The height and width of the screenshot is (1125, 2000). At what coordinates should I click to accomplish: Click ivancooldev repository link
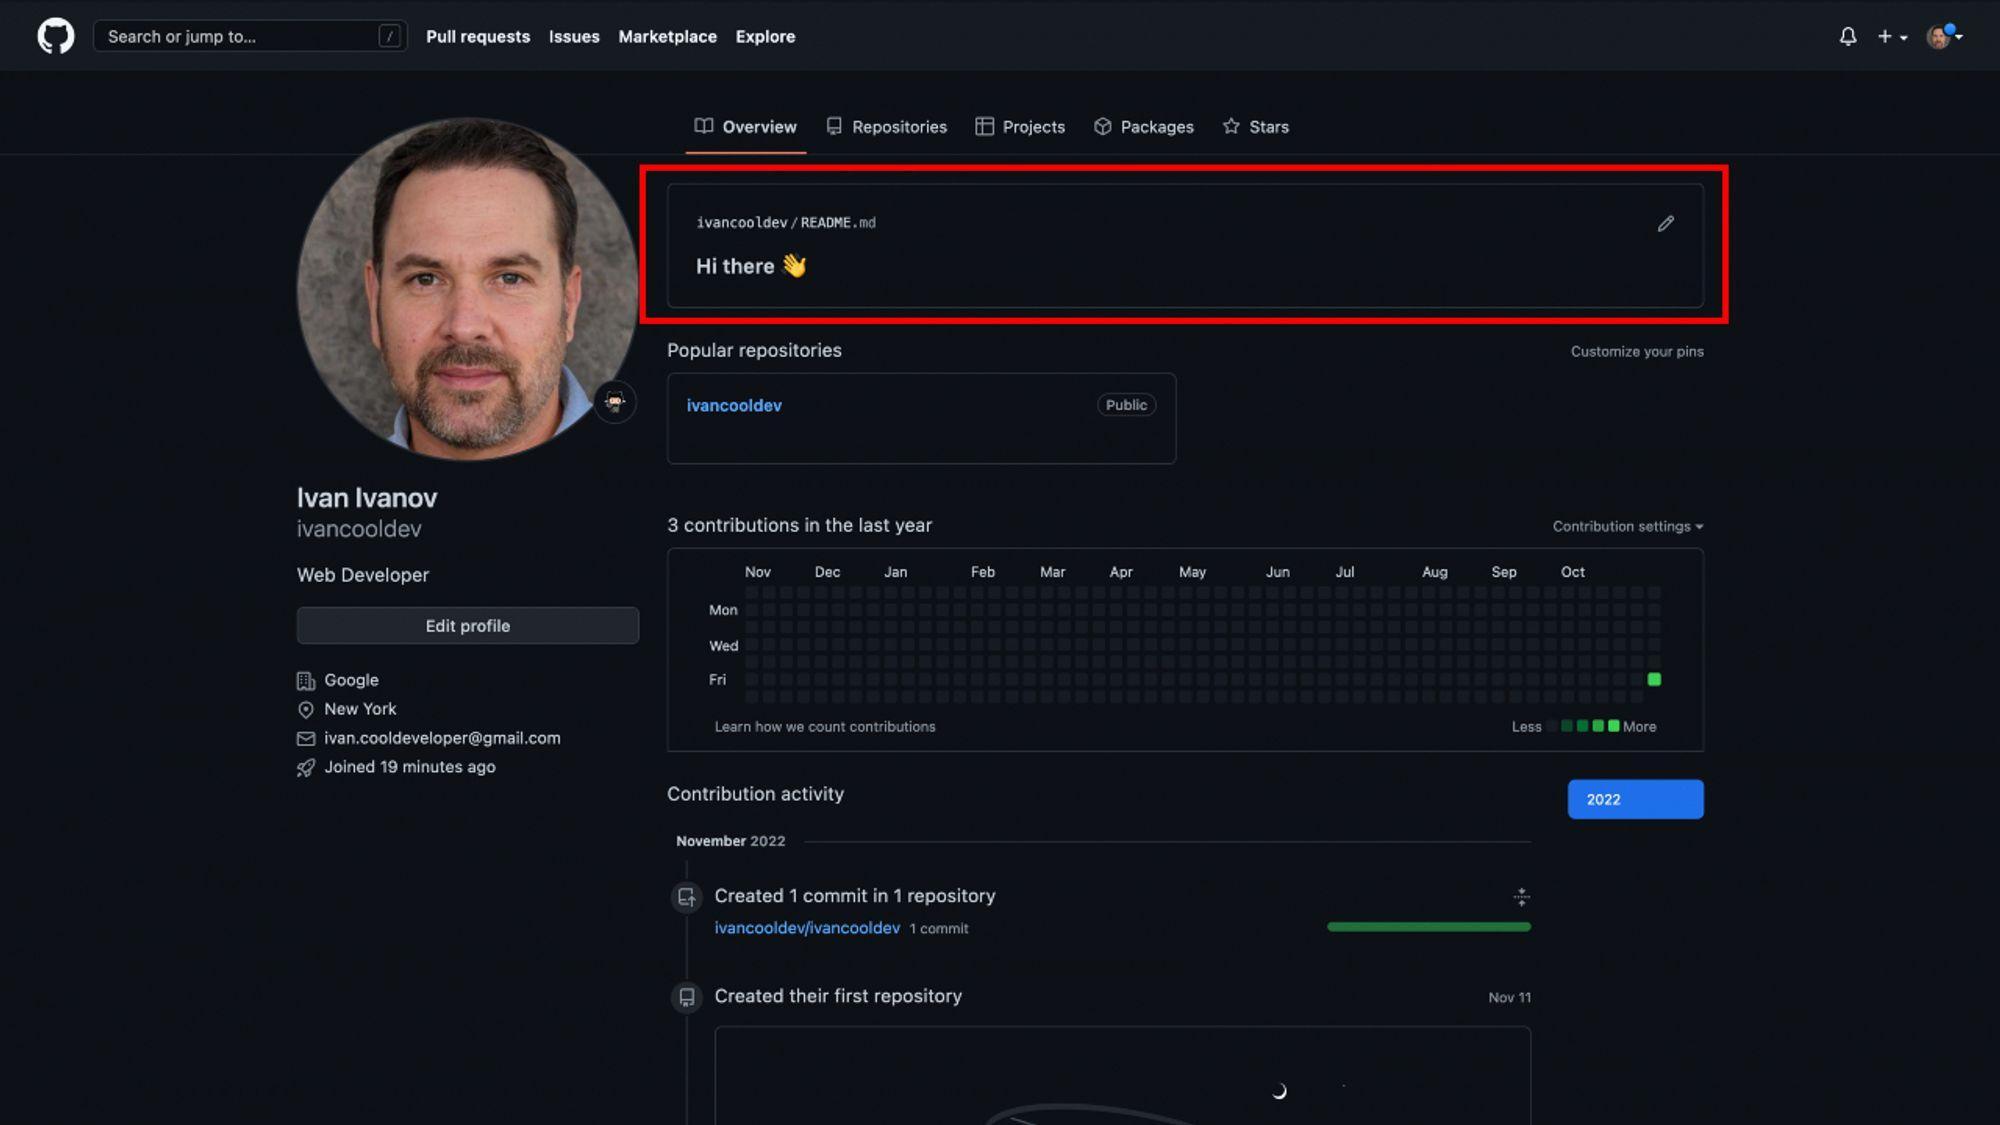click(734, 404)
